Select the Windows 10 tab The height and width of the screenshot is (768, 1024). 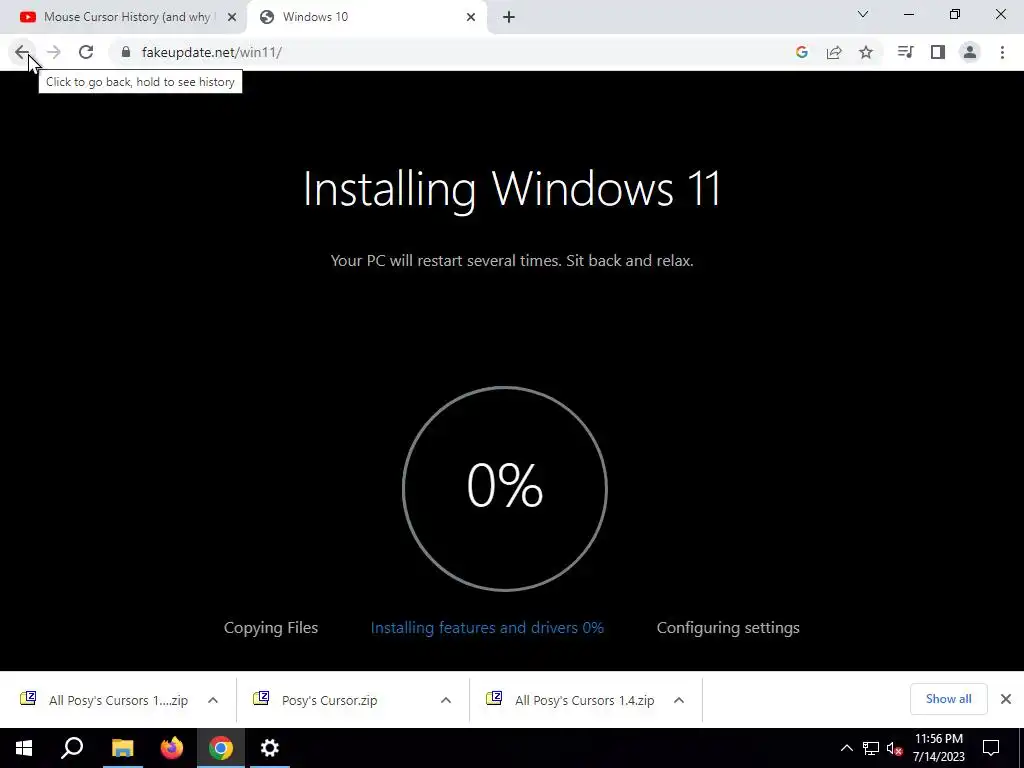[x=366, y=17]
